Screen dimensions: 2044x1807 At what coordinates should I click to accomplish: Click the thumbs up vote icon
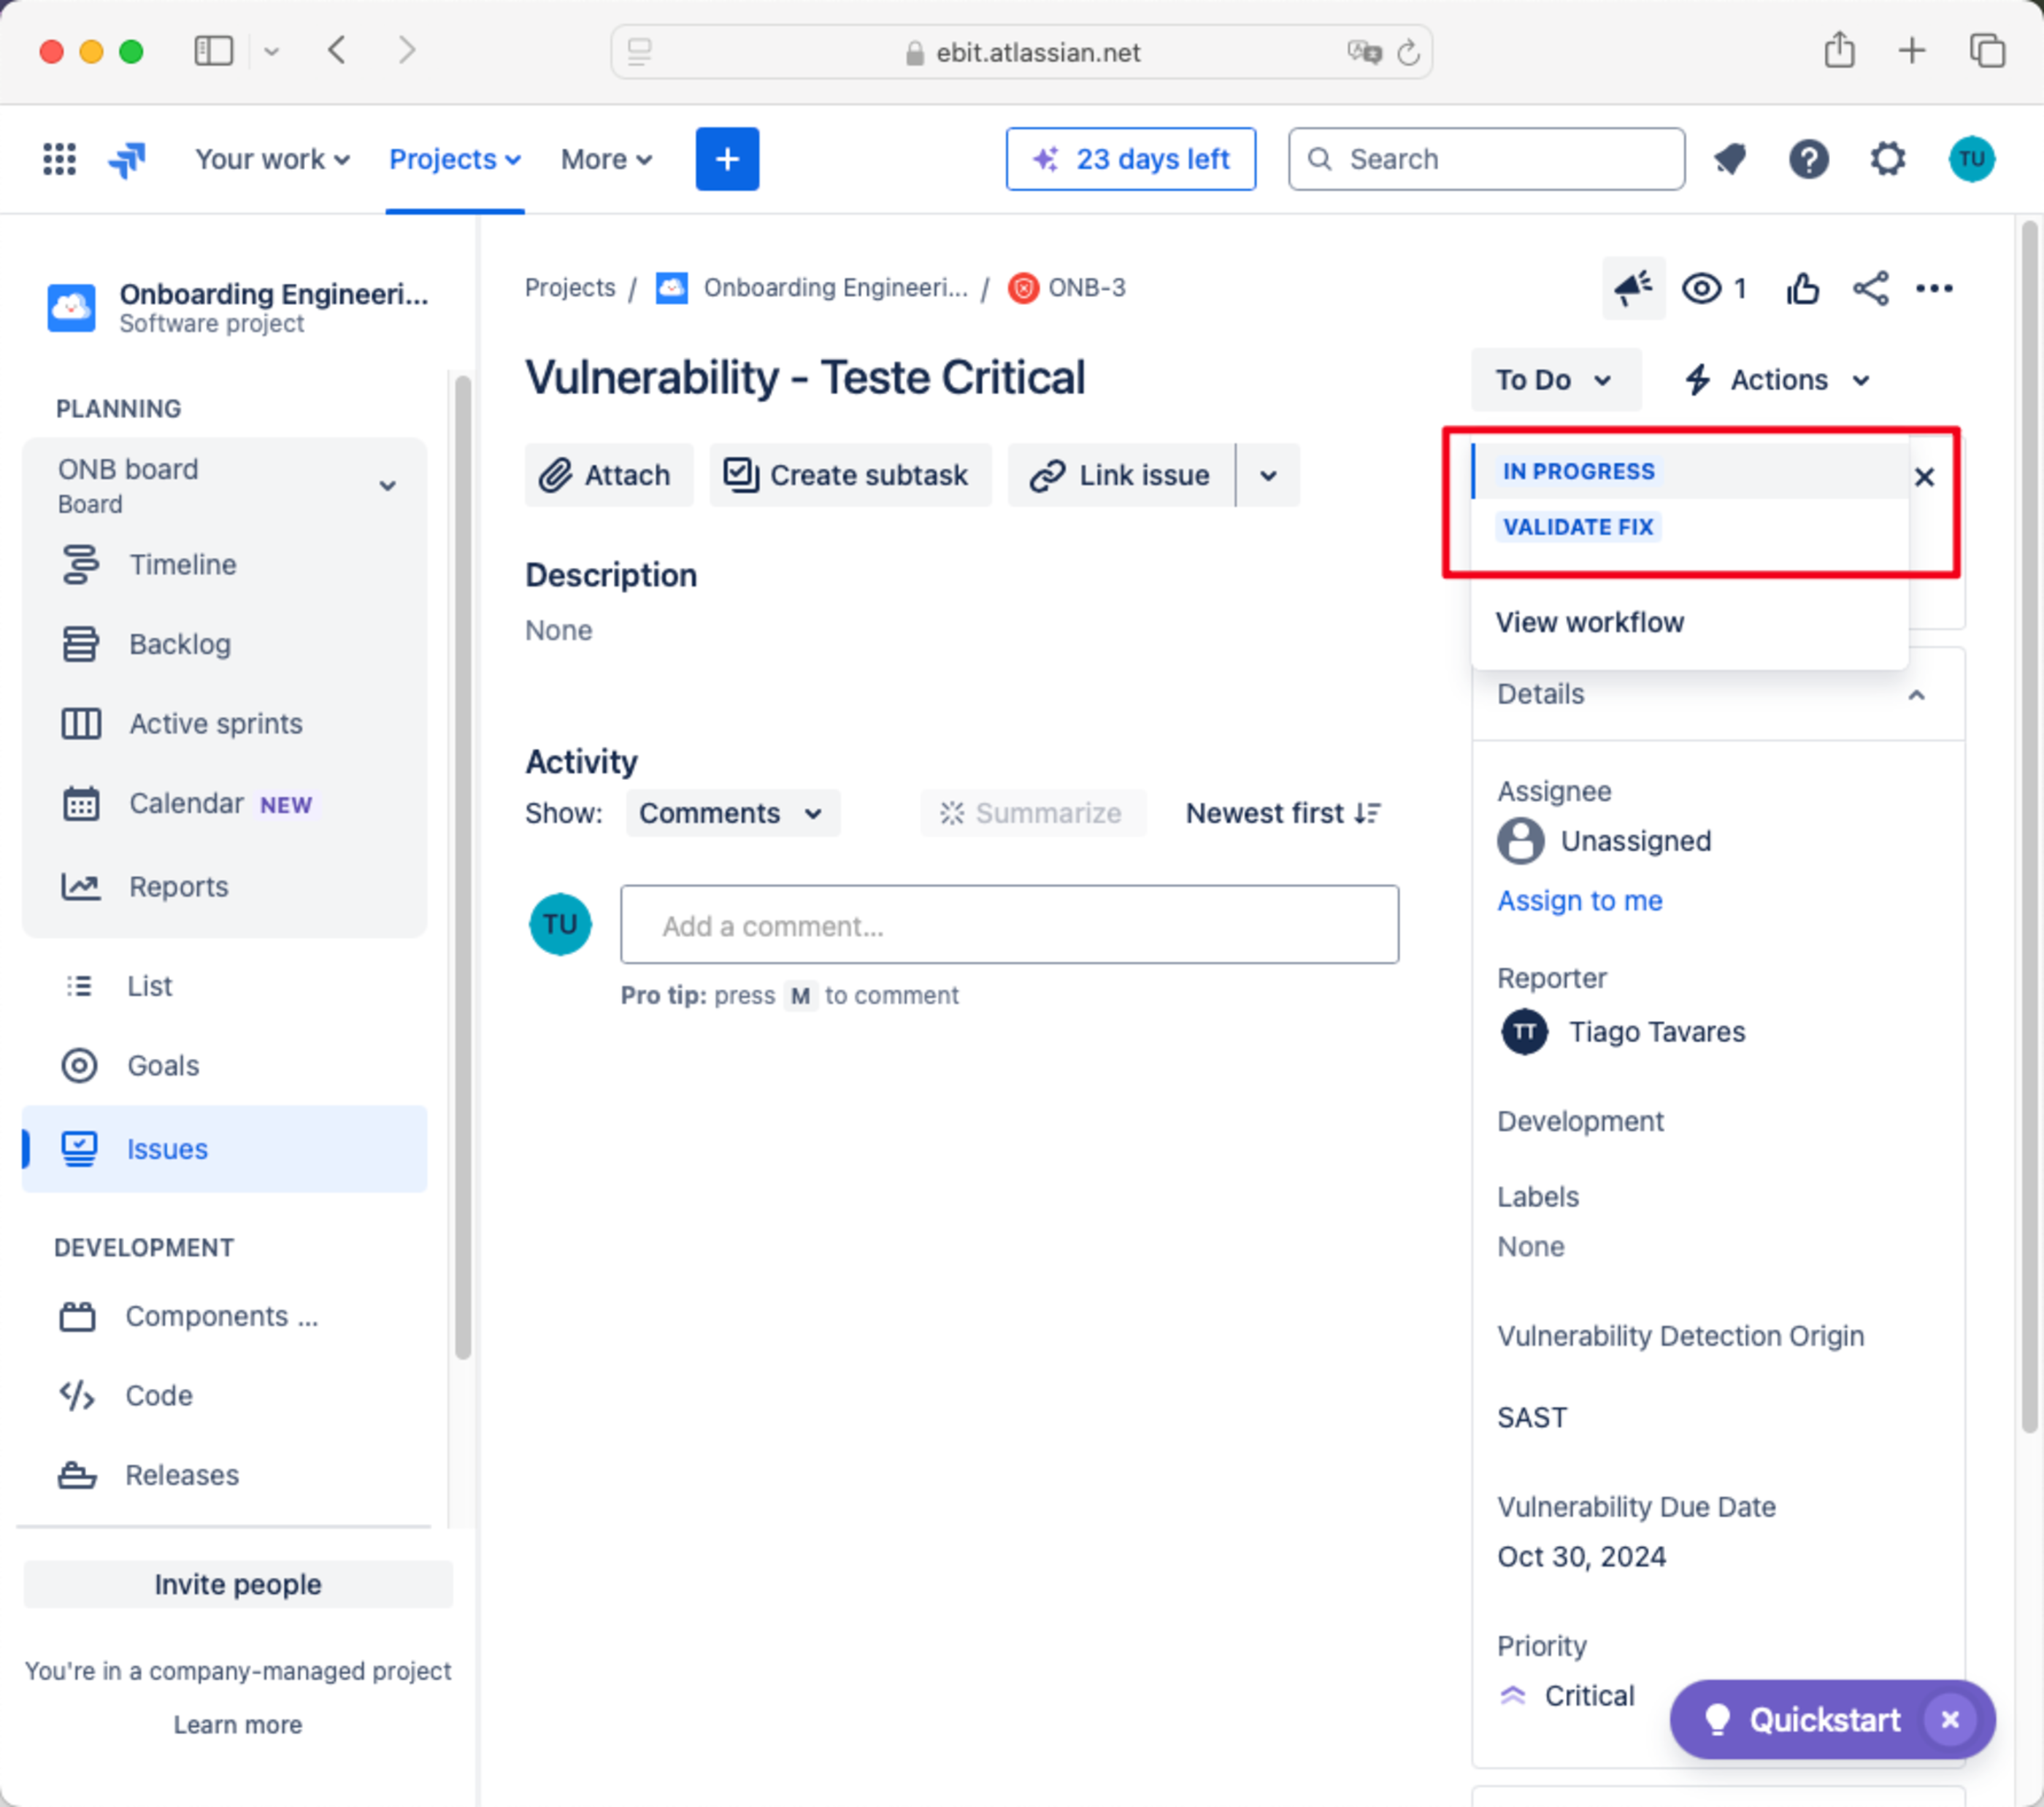(x=1802, y=289)
